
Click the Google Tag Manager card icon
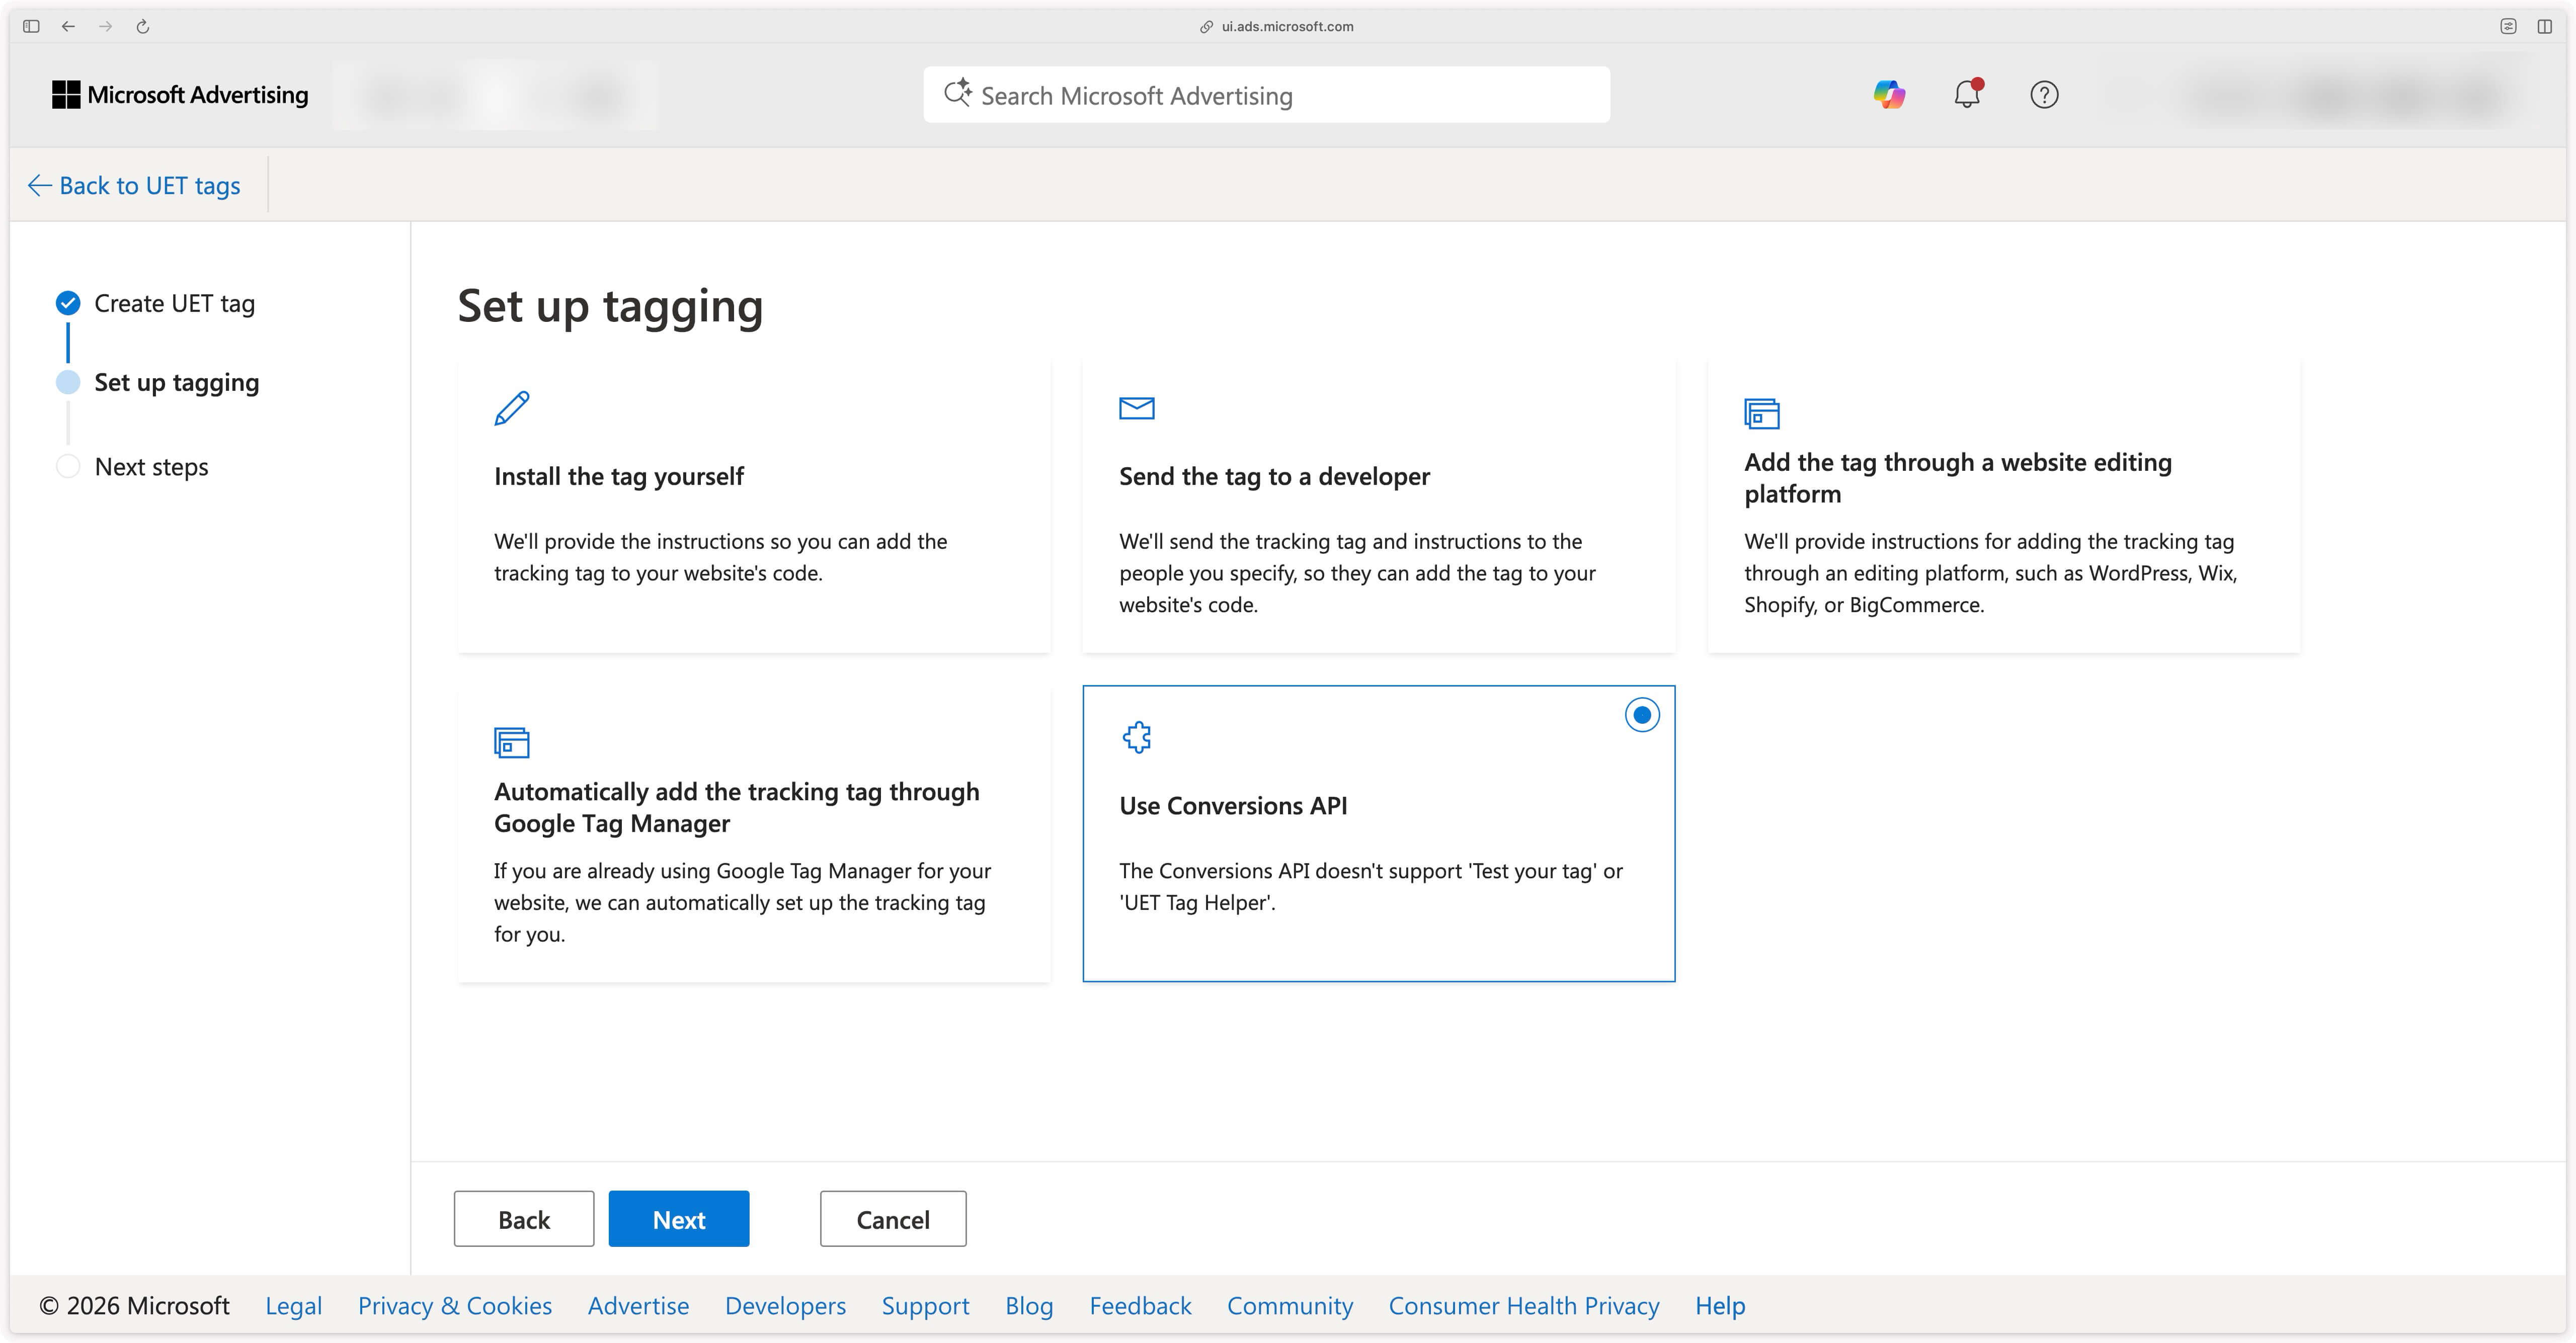point(511,743)
